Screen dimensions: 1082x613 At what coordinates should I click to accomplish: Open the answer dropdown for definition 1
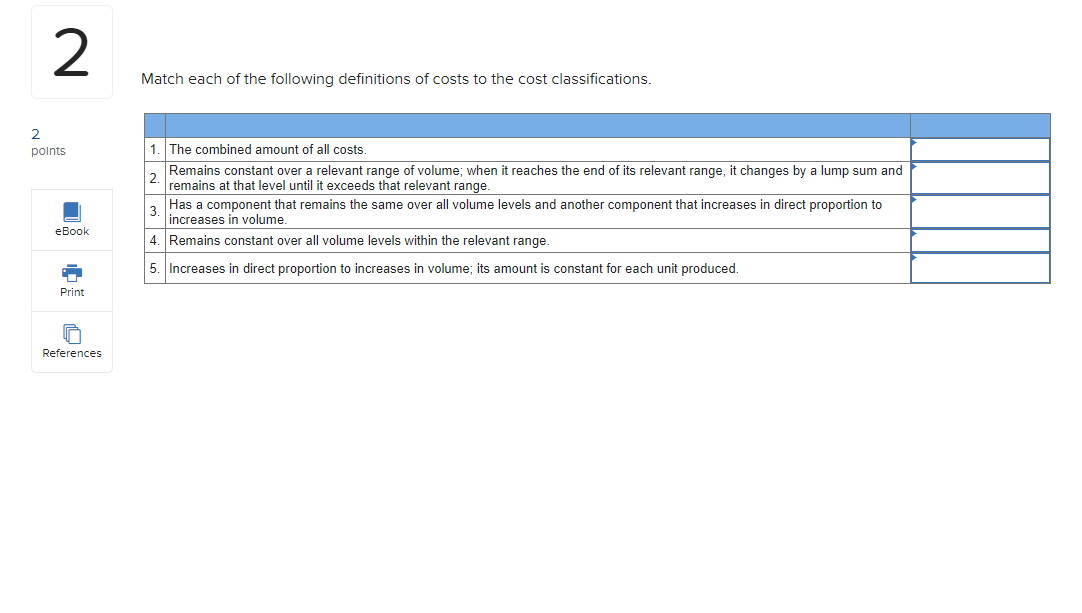click(979, 149)
